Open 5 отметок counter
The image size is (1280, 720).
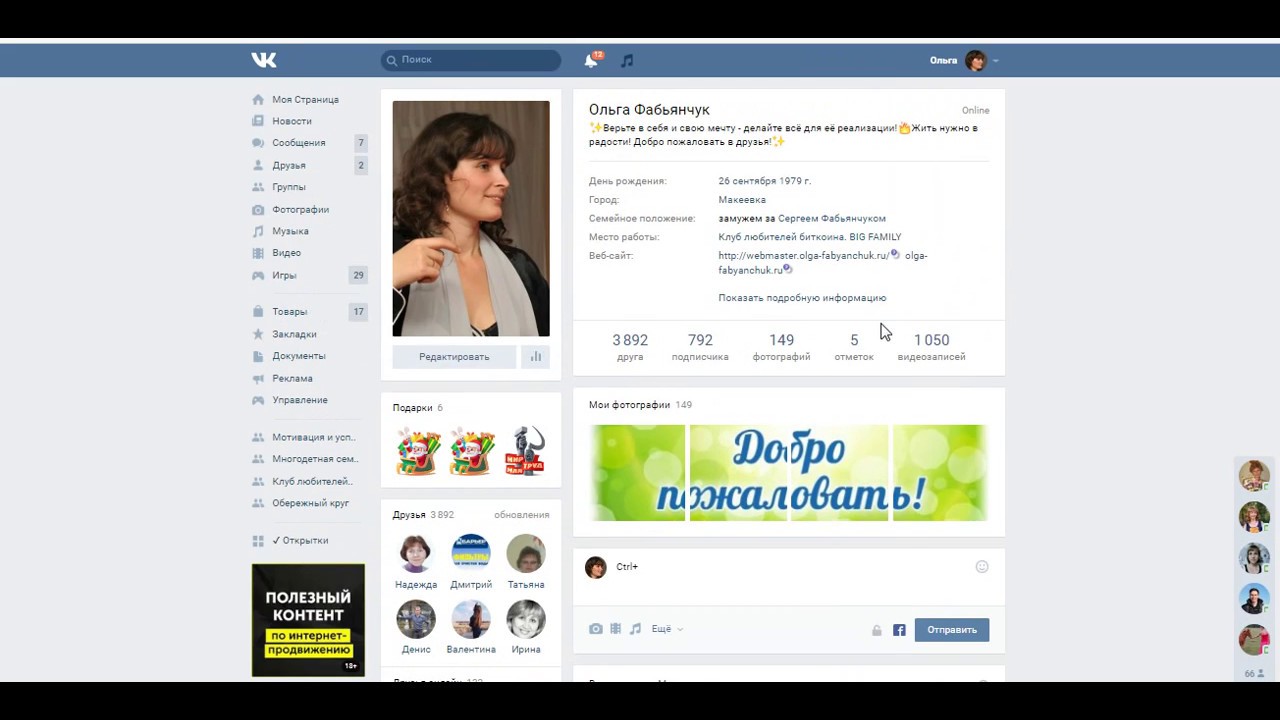tap(854, 347)
